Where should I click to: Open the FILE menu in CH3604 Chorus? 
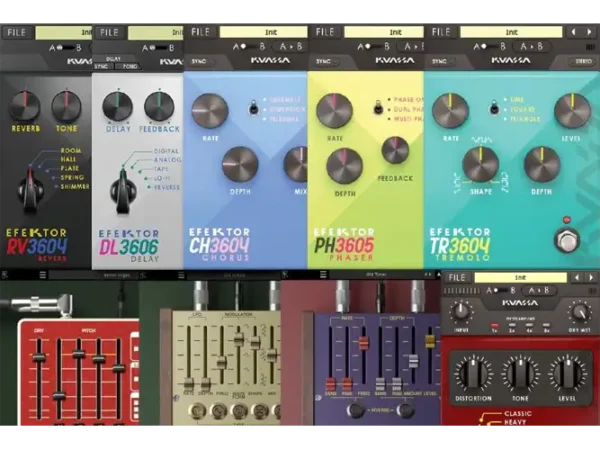point(201,32)
